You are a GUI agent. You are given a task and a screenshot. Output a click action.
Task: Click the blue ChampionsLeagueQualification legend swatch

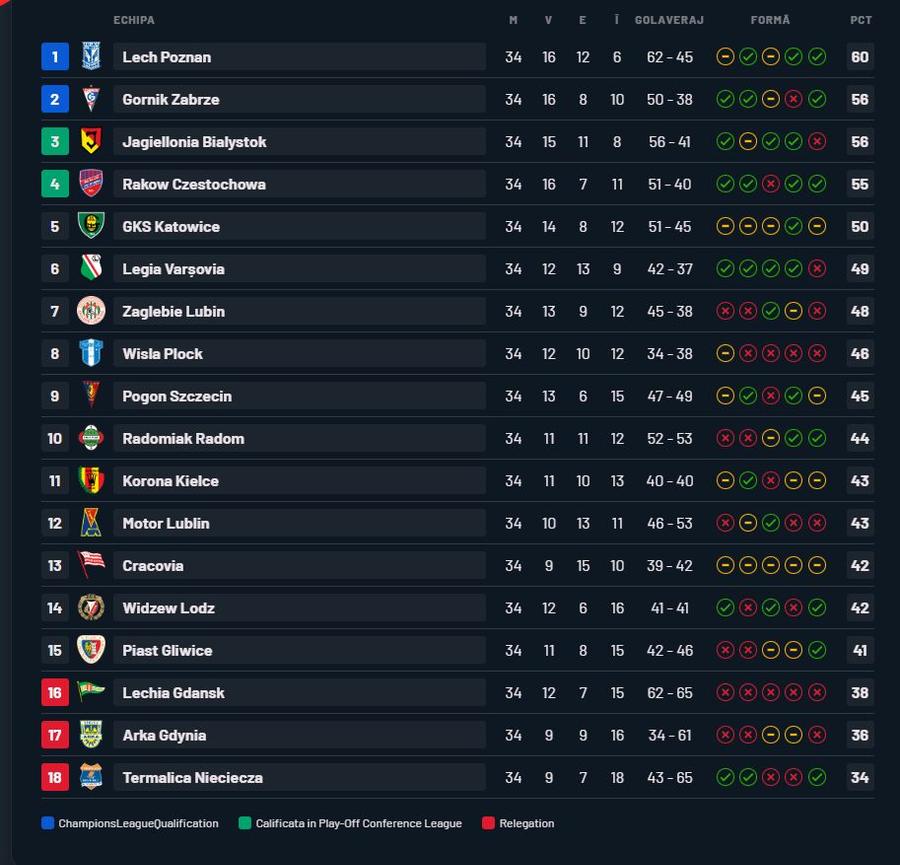coord(48,823)
